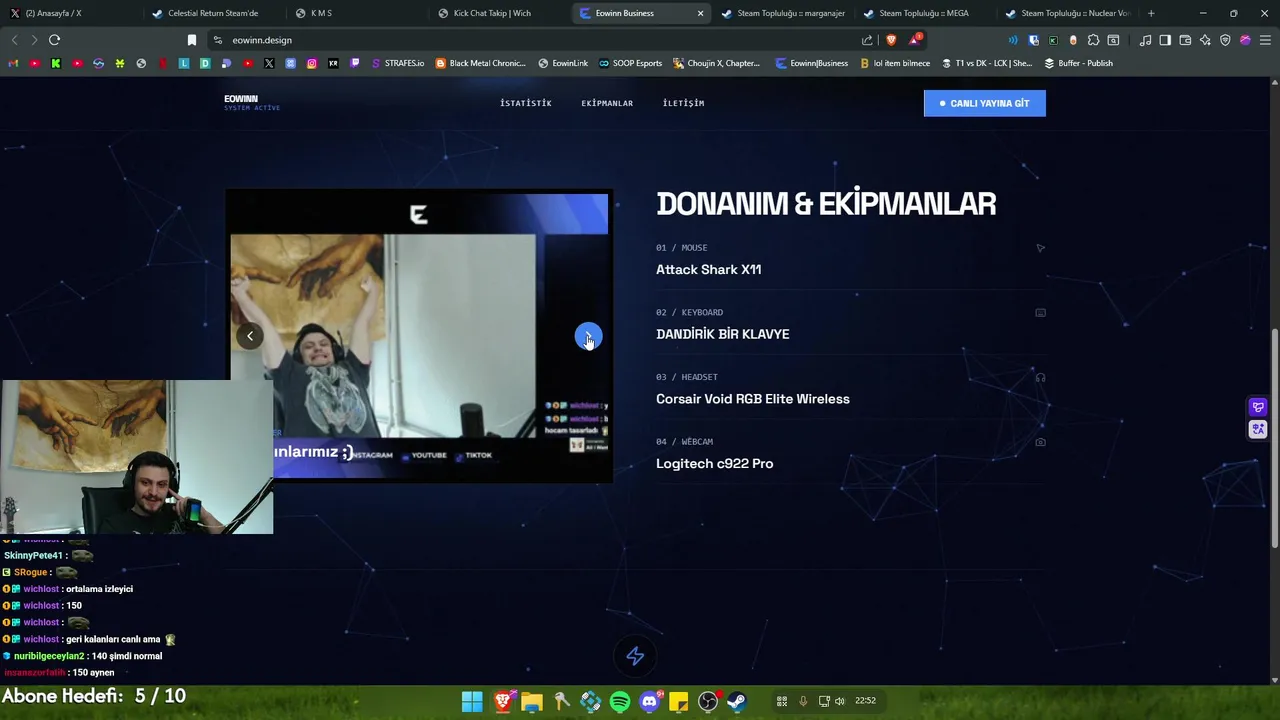Open the lol item bilmece bookmark
1280x720 pixels.
pyautogui.click(x=895, y=63)
